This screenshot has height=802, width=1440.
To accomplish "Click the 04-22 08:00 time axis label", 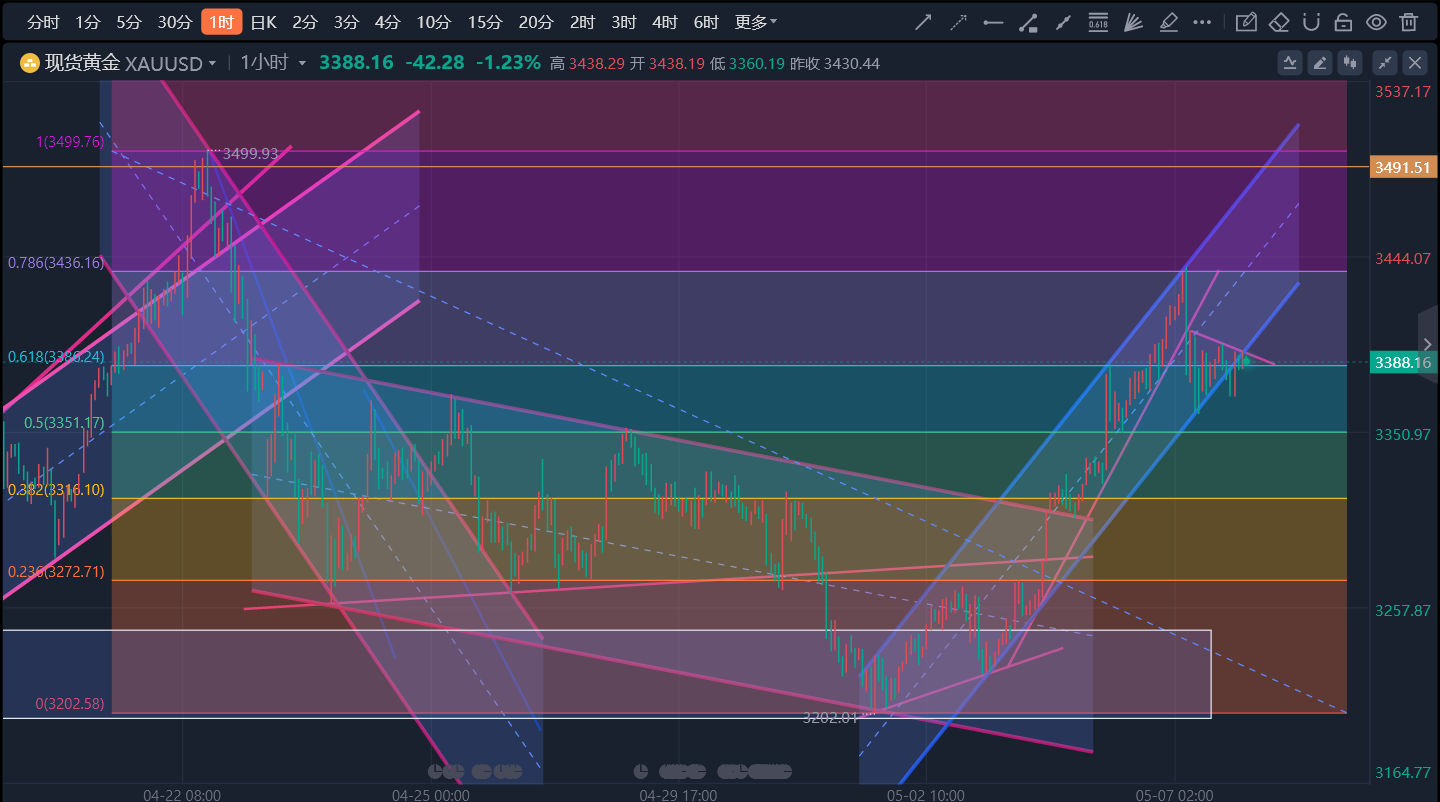I will (182, 795).
